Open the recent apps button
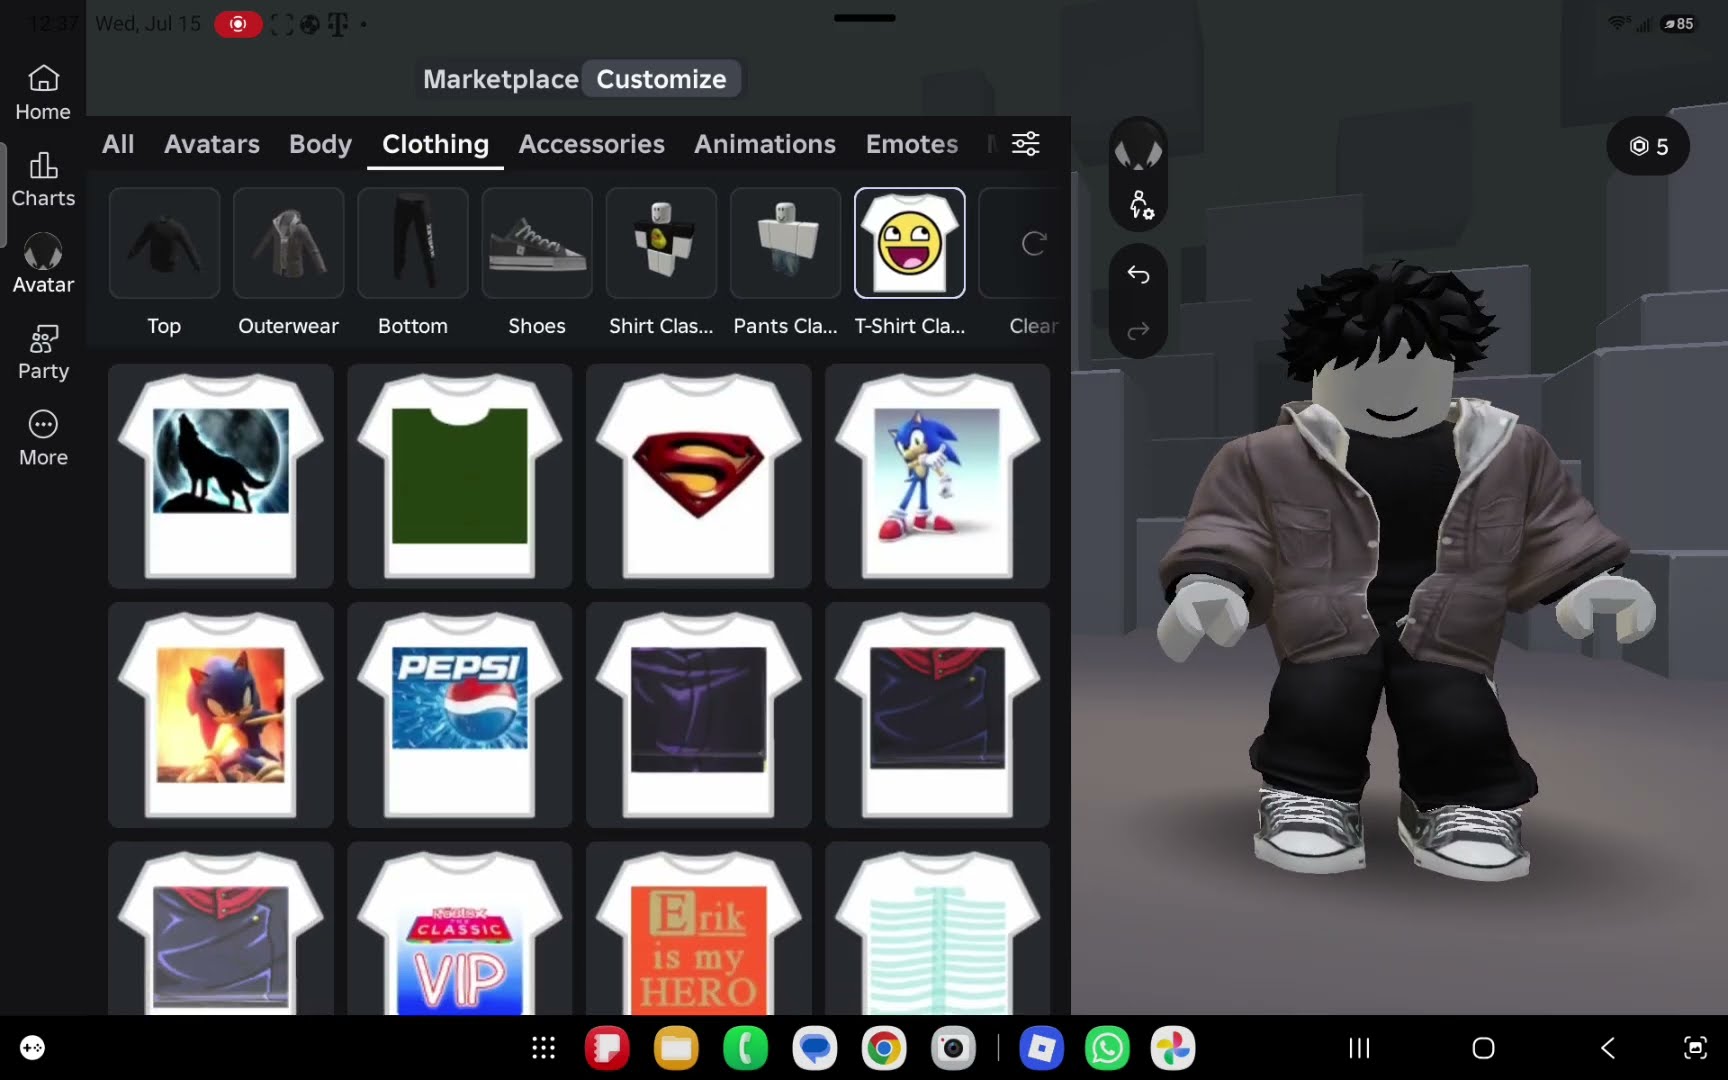 point(1359,1048)
